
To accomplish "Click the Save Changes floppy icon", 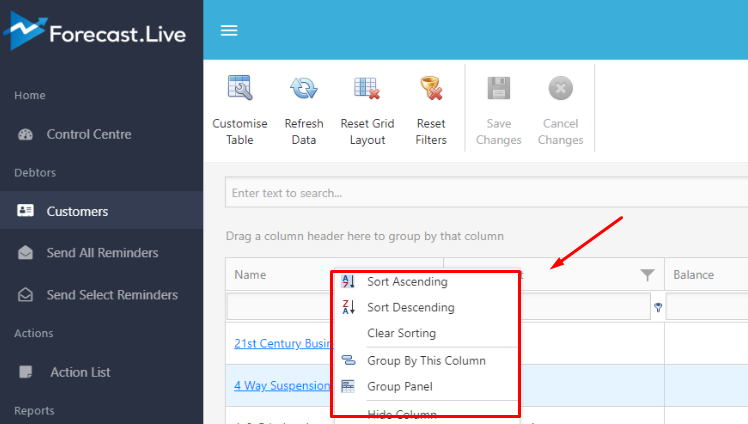I will pyautogui.click(x=499, y=88).
